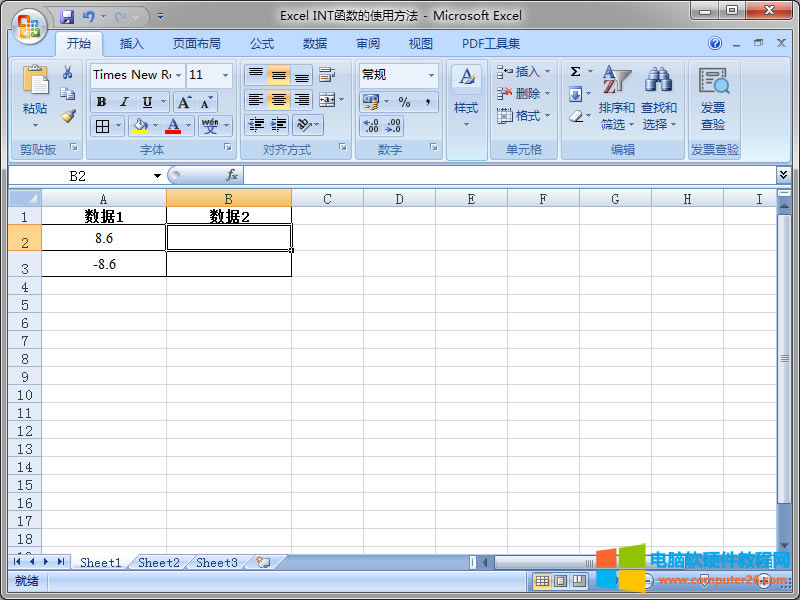Toggle bold formatting with the B button
Viewport: 800px width, 600px height.
[100, 100]
